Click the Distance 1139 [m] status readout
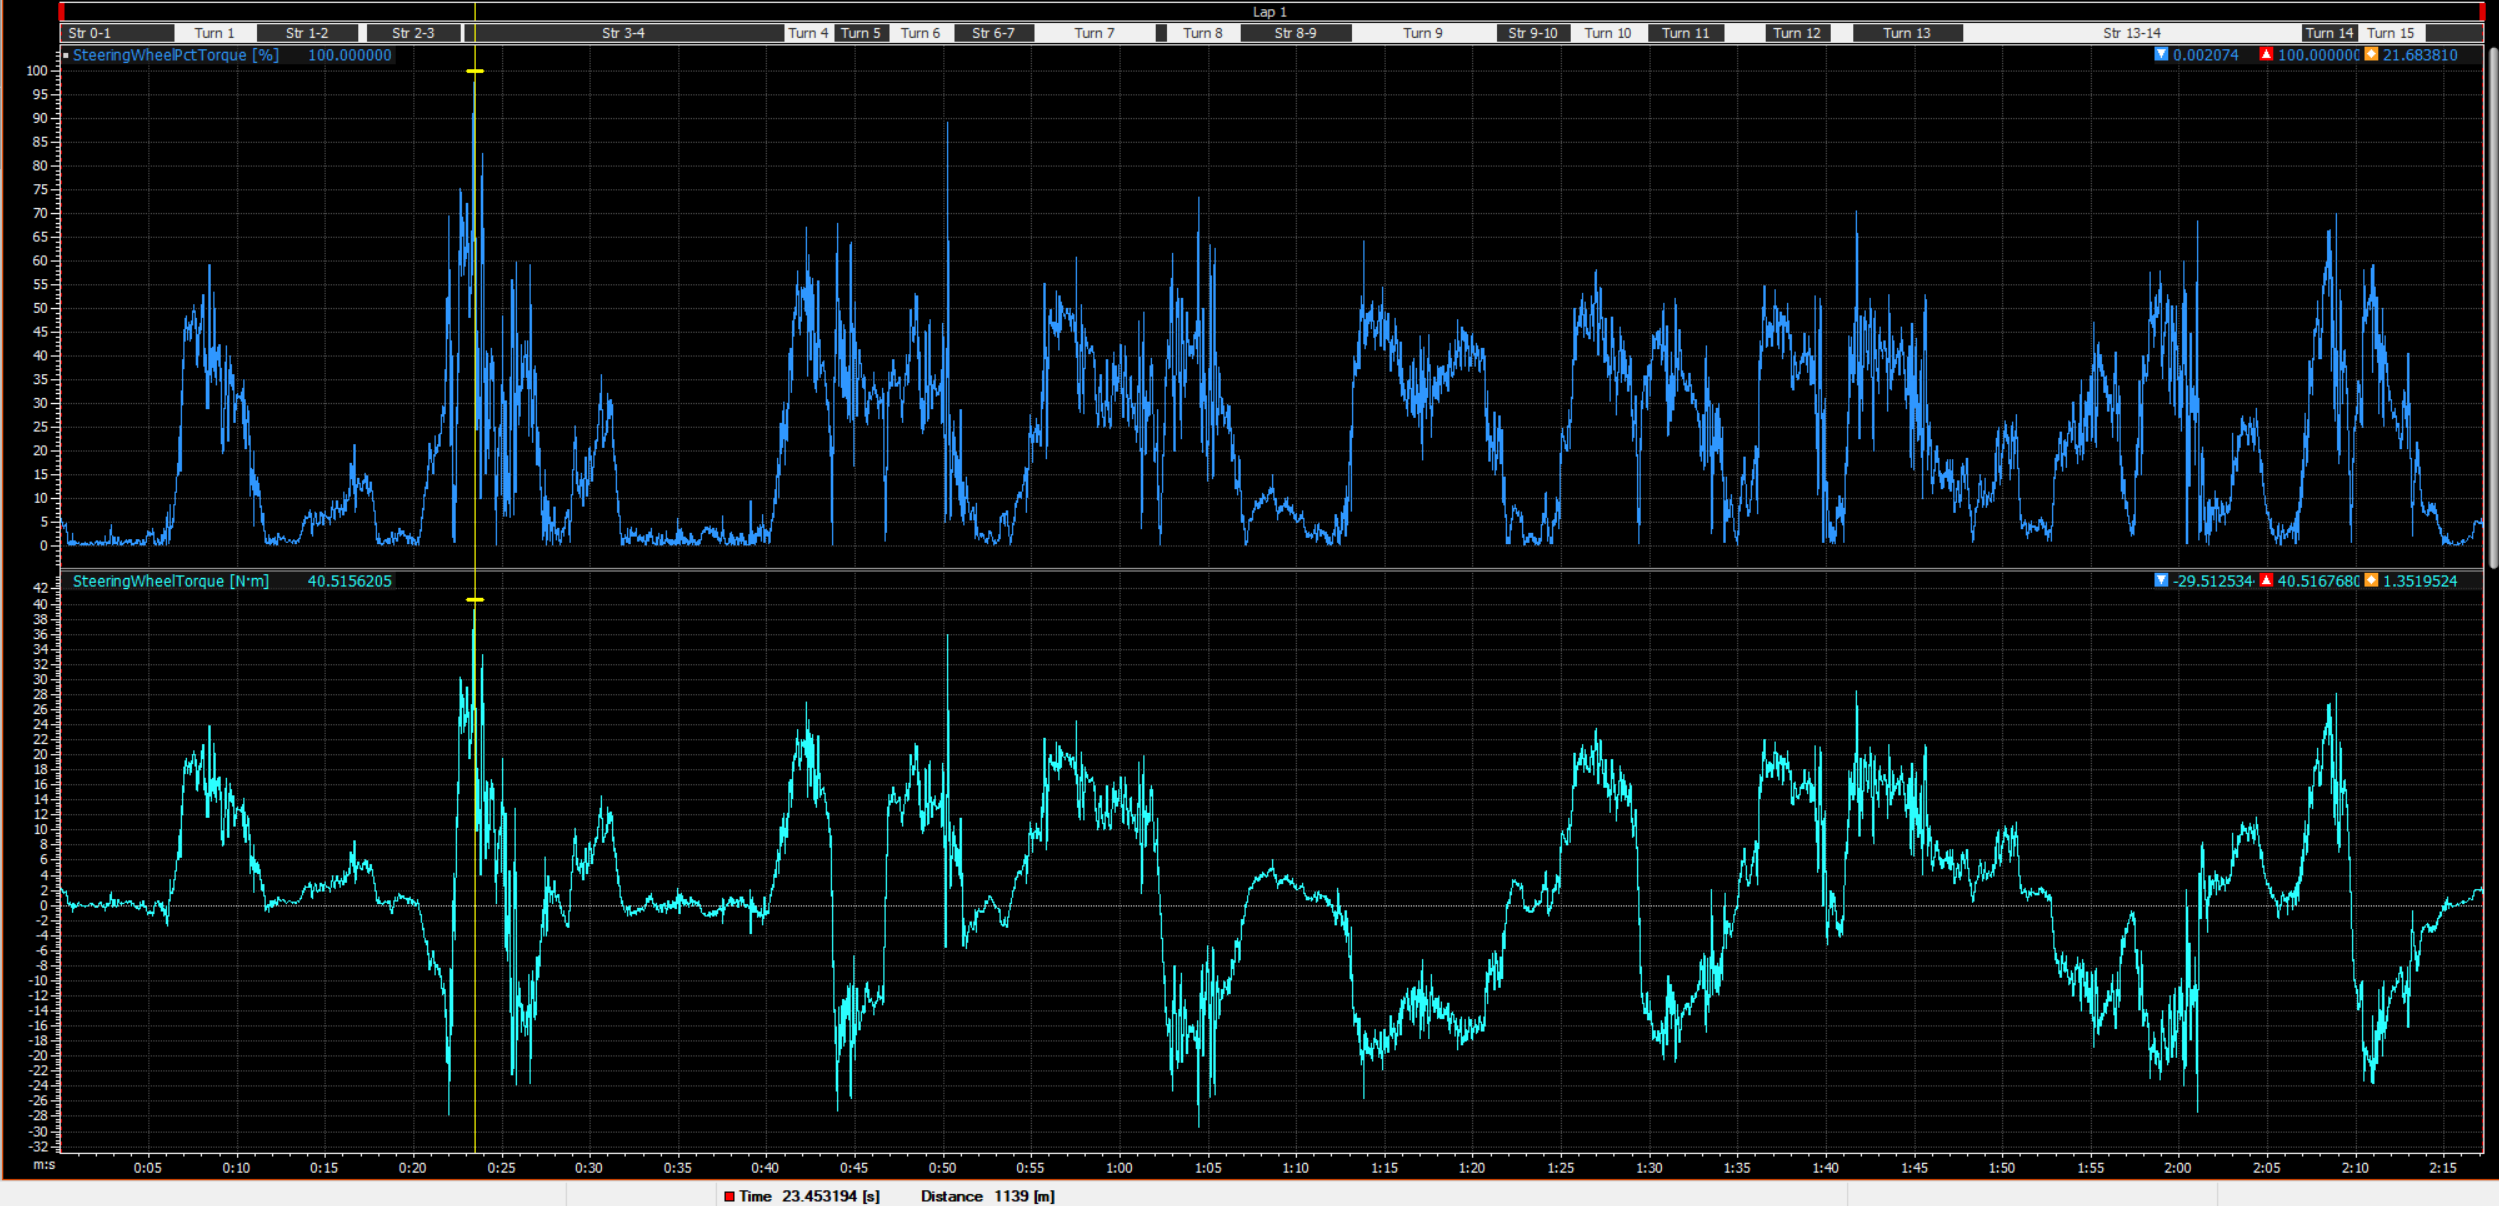 (987, 1196)
